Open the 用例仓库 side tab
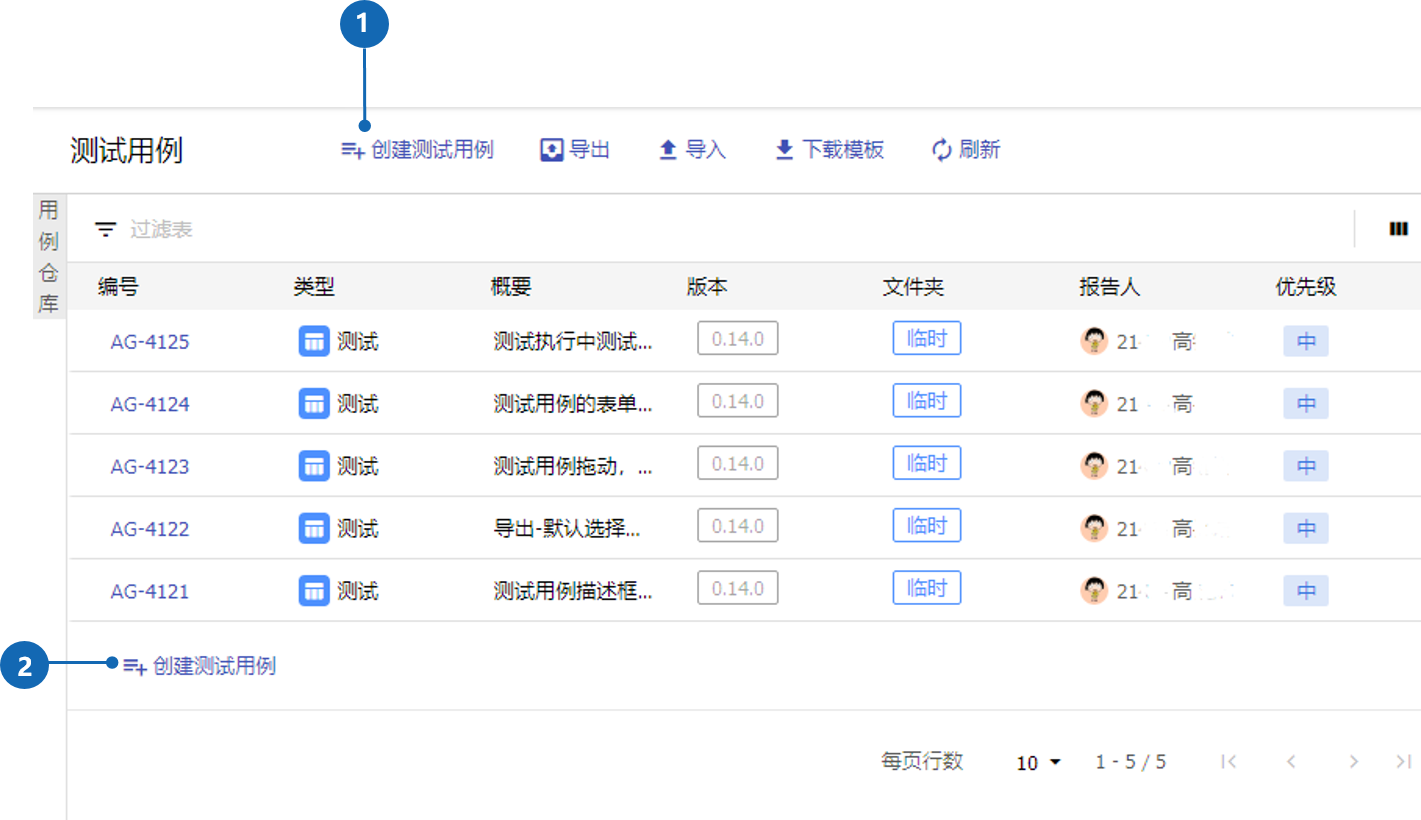Screen dimensions: 1421x820 pos(48,256)
